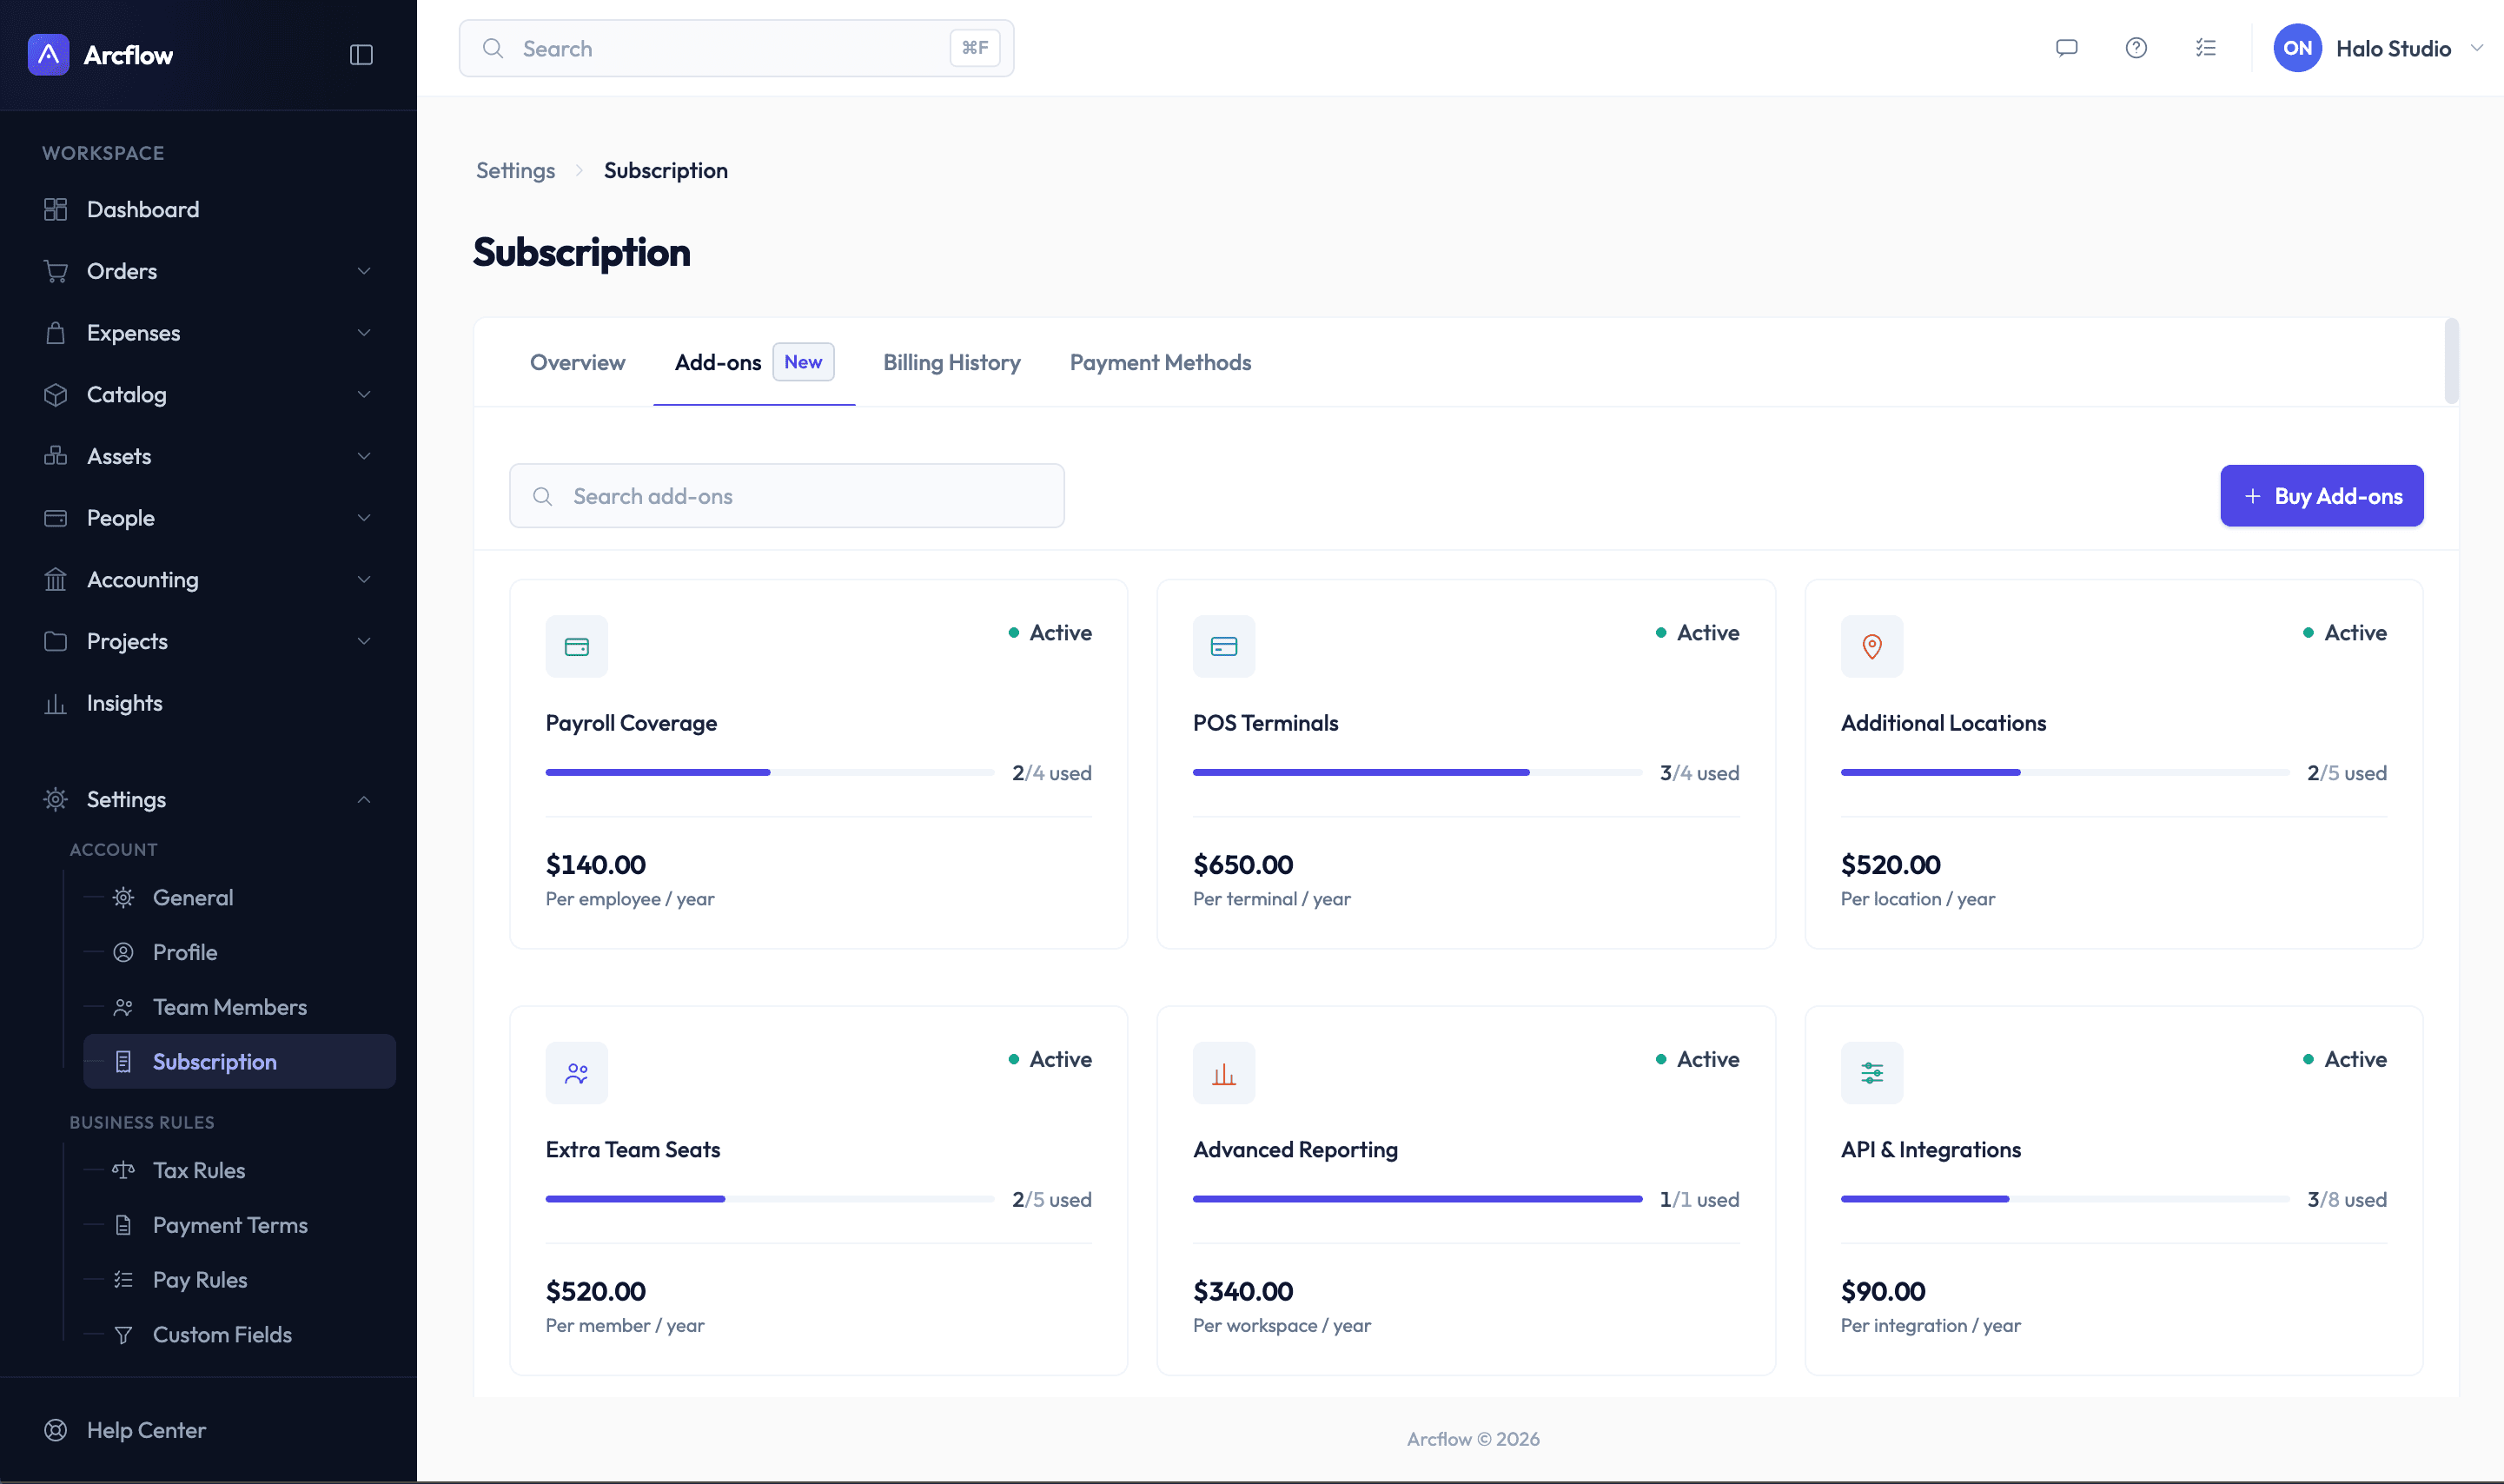Open Help Center at sidebar bottom
2504x1484 pixels.
208,1430
